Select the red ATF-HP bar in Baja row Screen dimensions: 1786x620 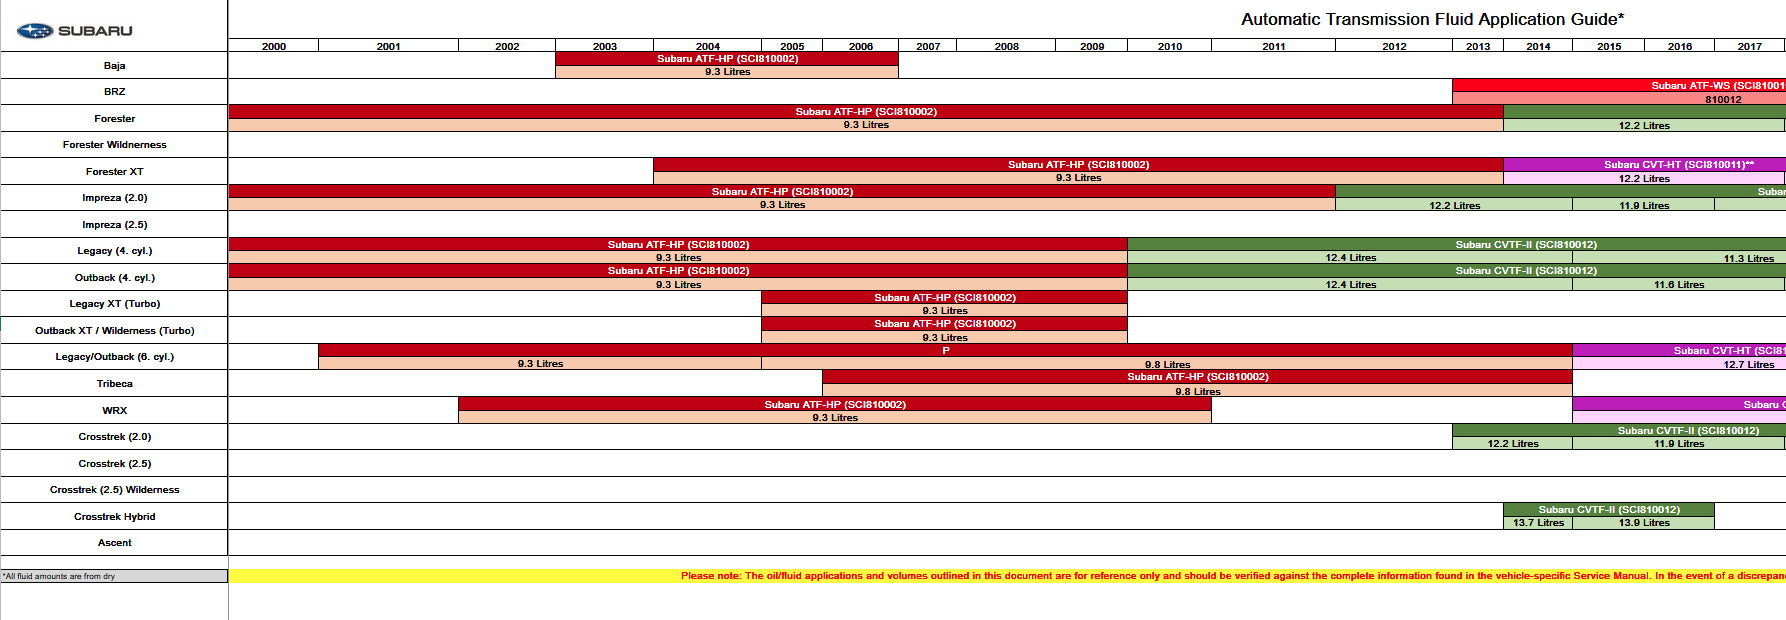pos(727,59)
